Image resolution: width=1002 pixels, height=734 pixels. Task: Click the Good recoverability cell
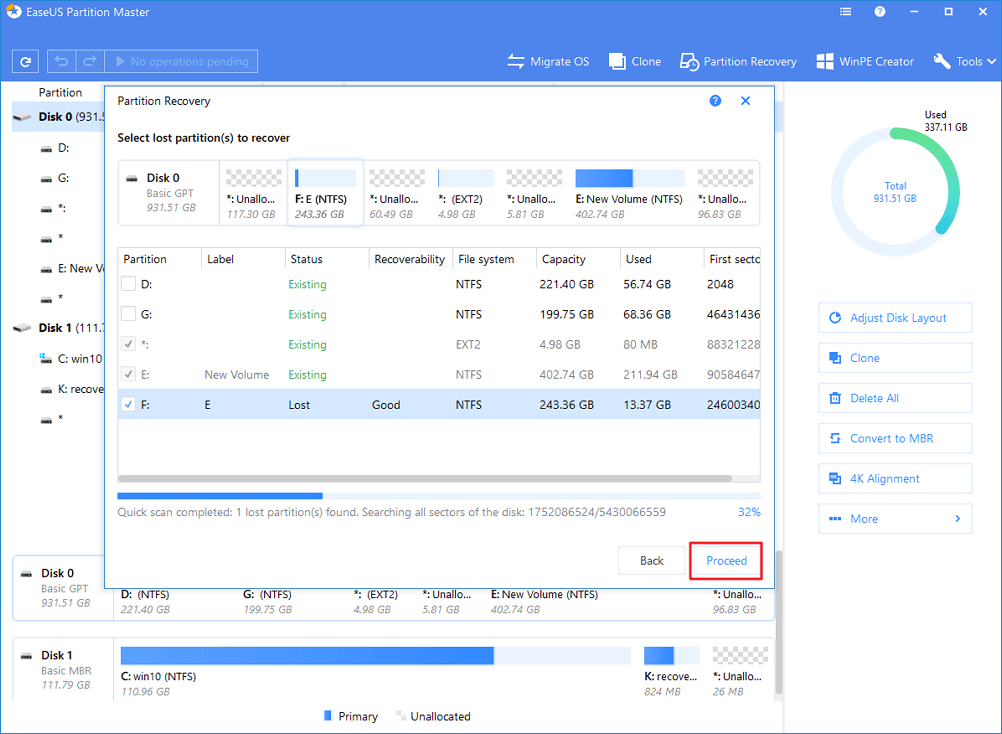click(x=386, y=404)
